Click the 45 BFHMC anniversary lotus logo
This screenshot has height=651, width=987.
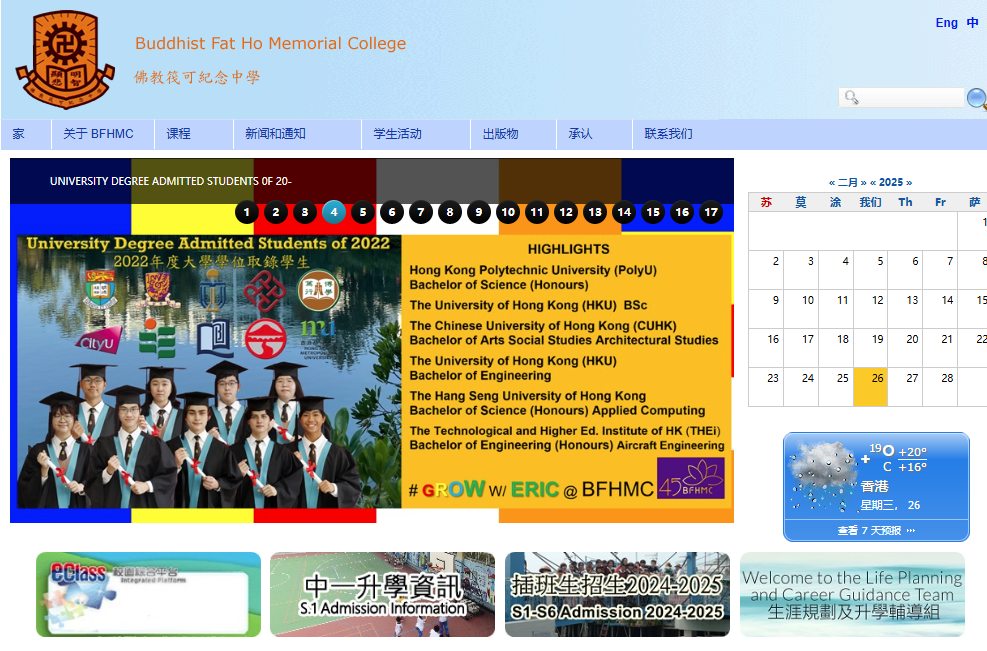point(691,478)
